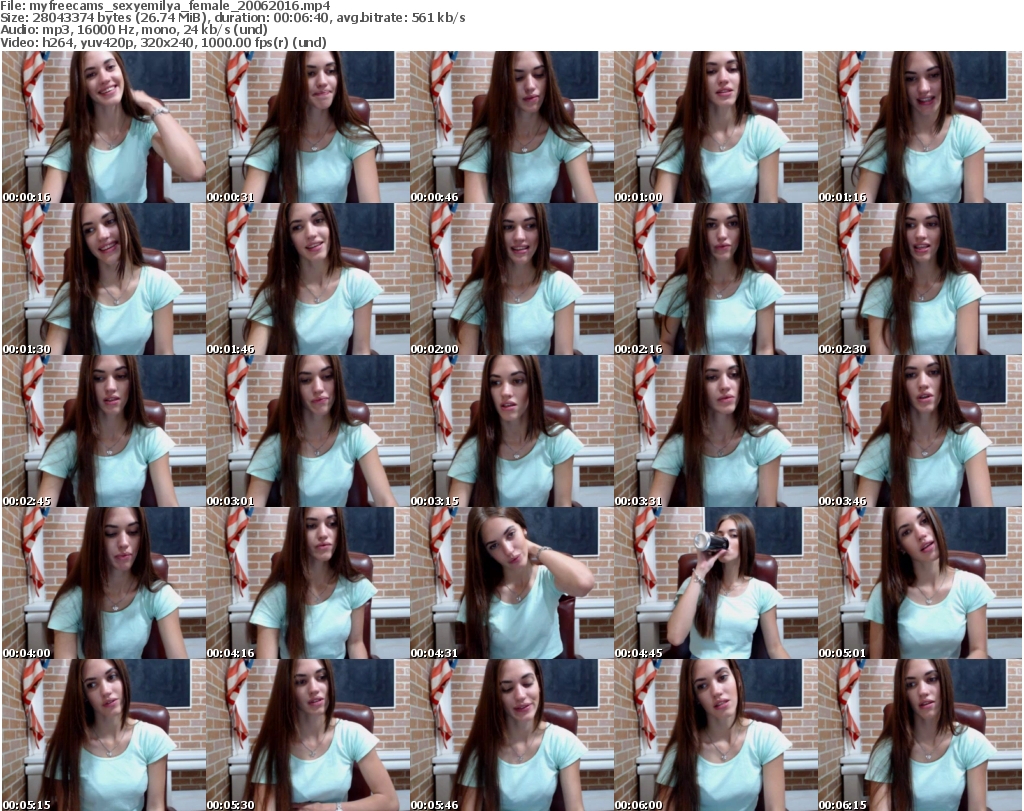Image resolution: width=1024 pixels, height=811 pixels.
Task: Choose the 00:05:01 video frame
Action: pyautogui.click(x=920, y=583)
